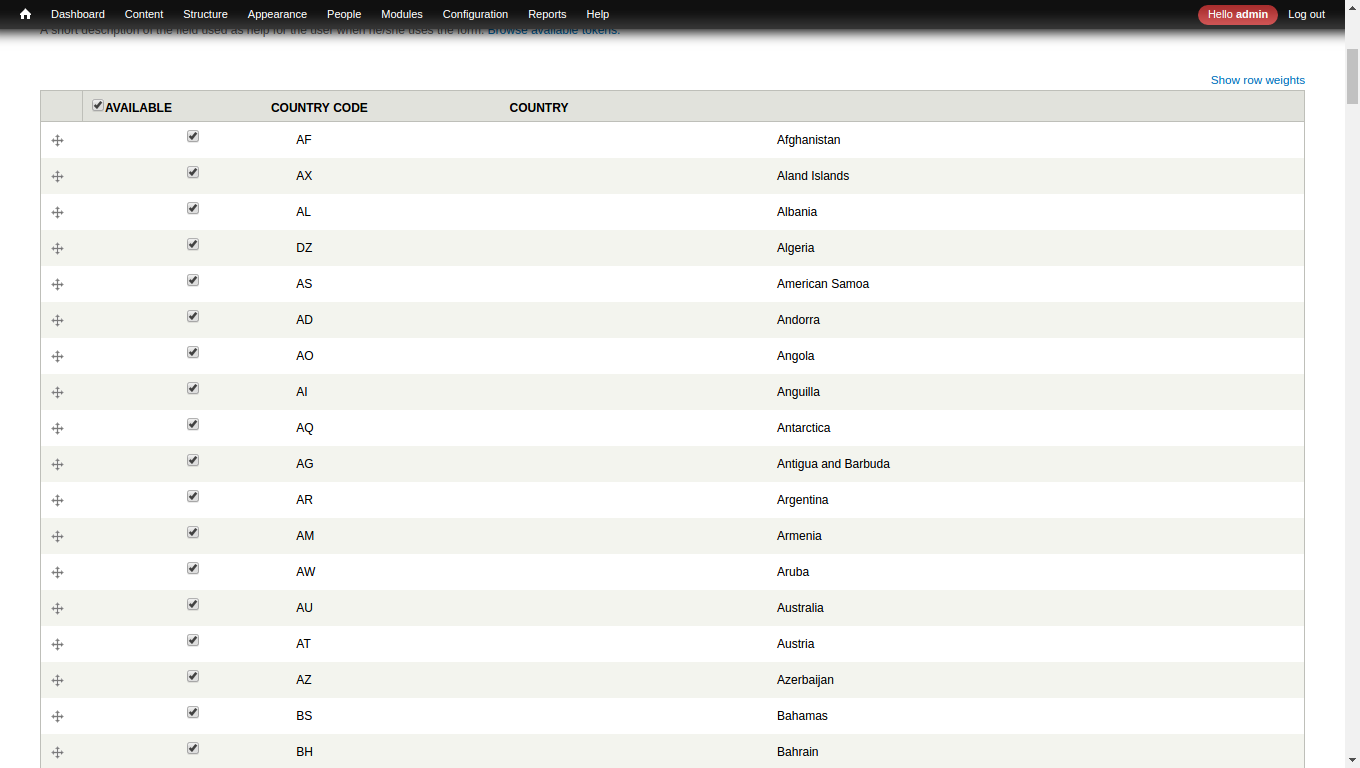Viewport: 1360px width, 768px height.
Task: Select the drag handle next to Albania
Action: (57, 212)
